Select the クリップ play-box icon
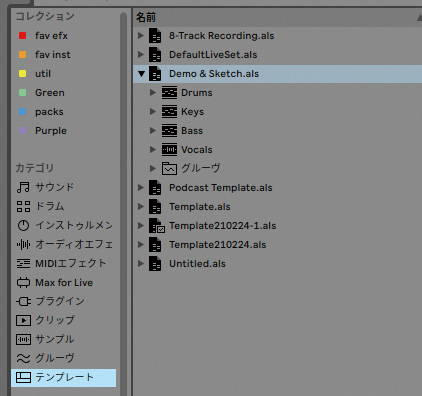 [23, 321]
